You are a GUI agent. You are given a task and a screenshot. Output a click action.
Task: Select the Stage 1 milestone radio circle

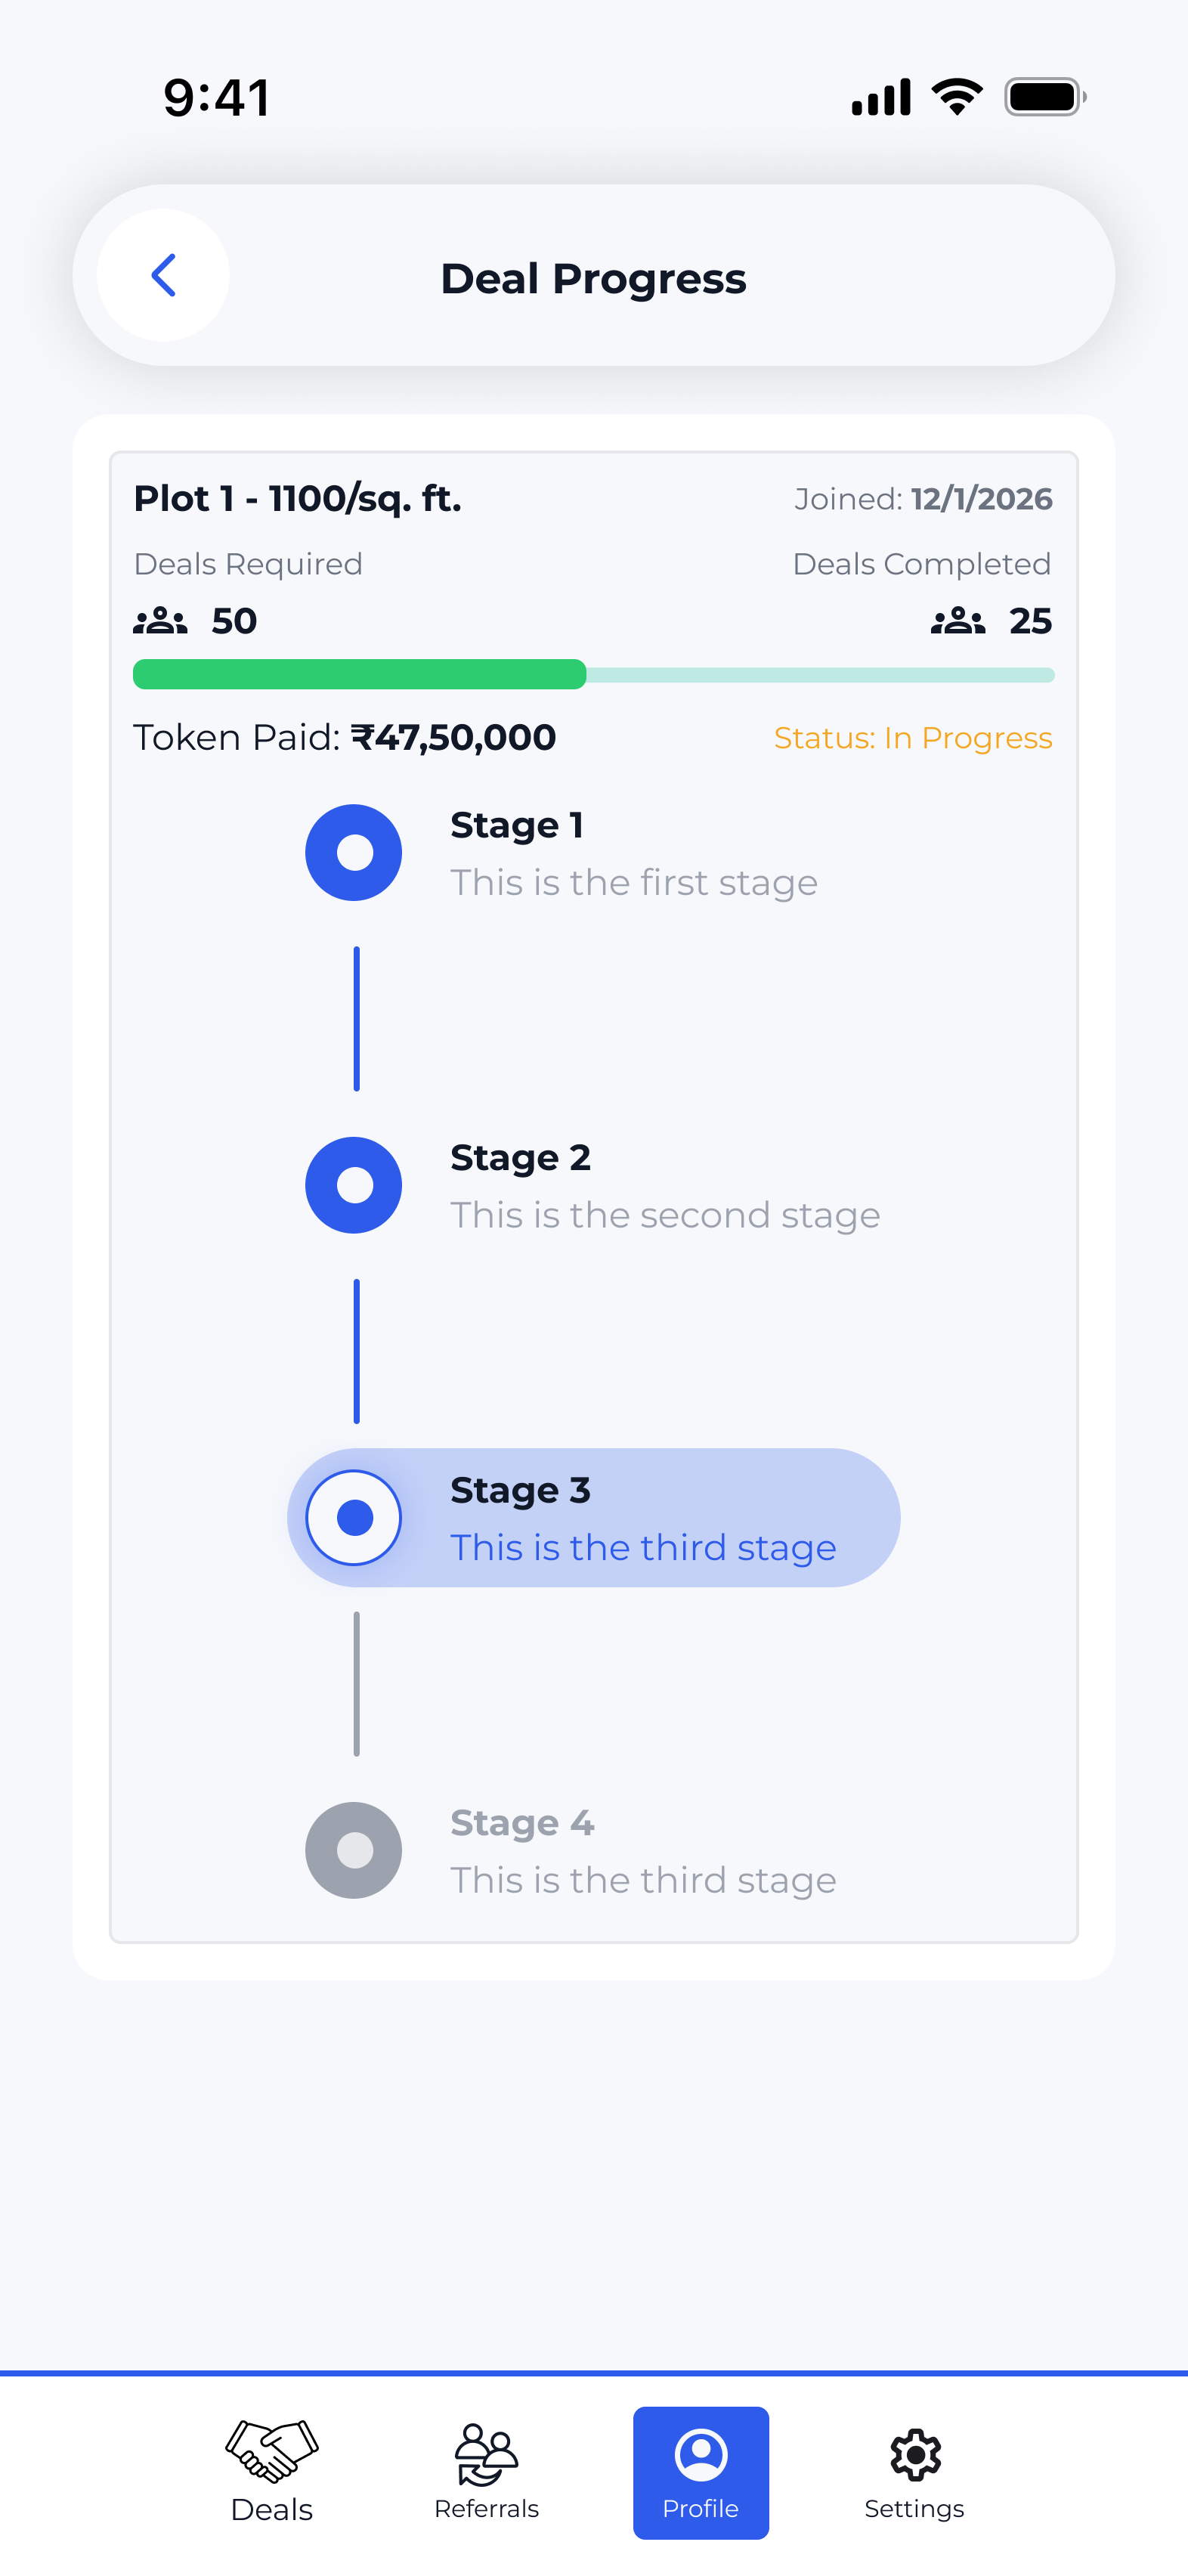pyautogui.click(x=354, y=852)
